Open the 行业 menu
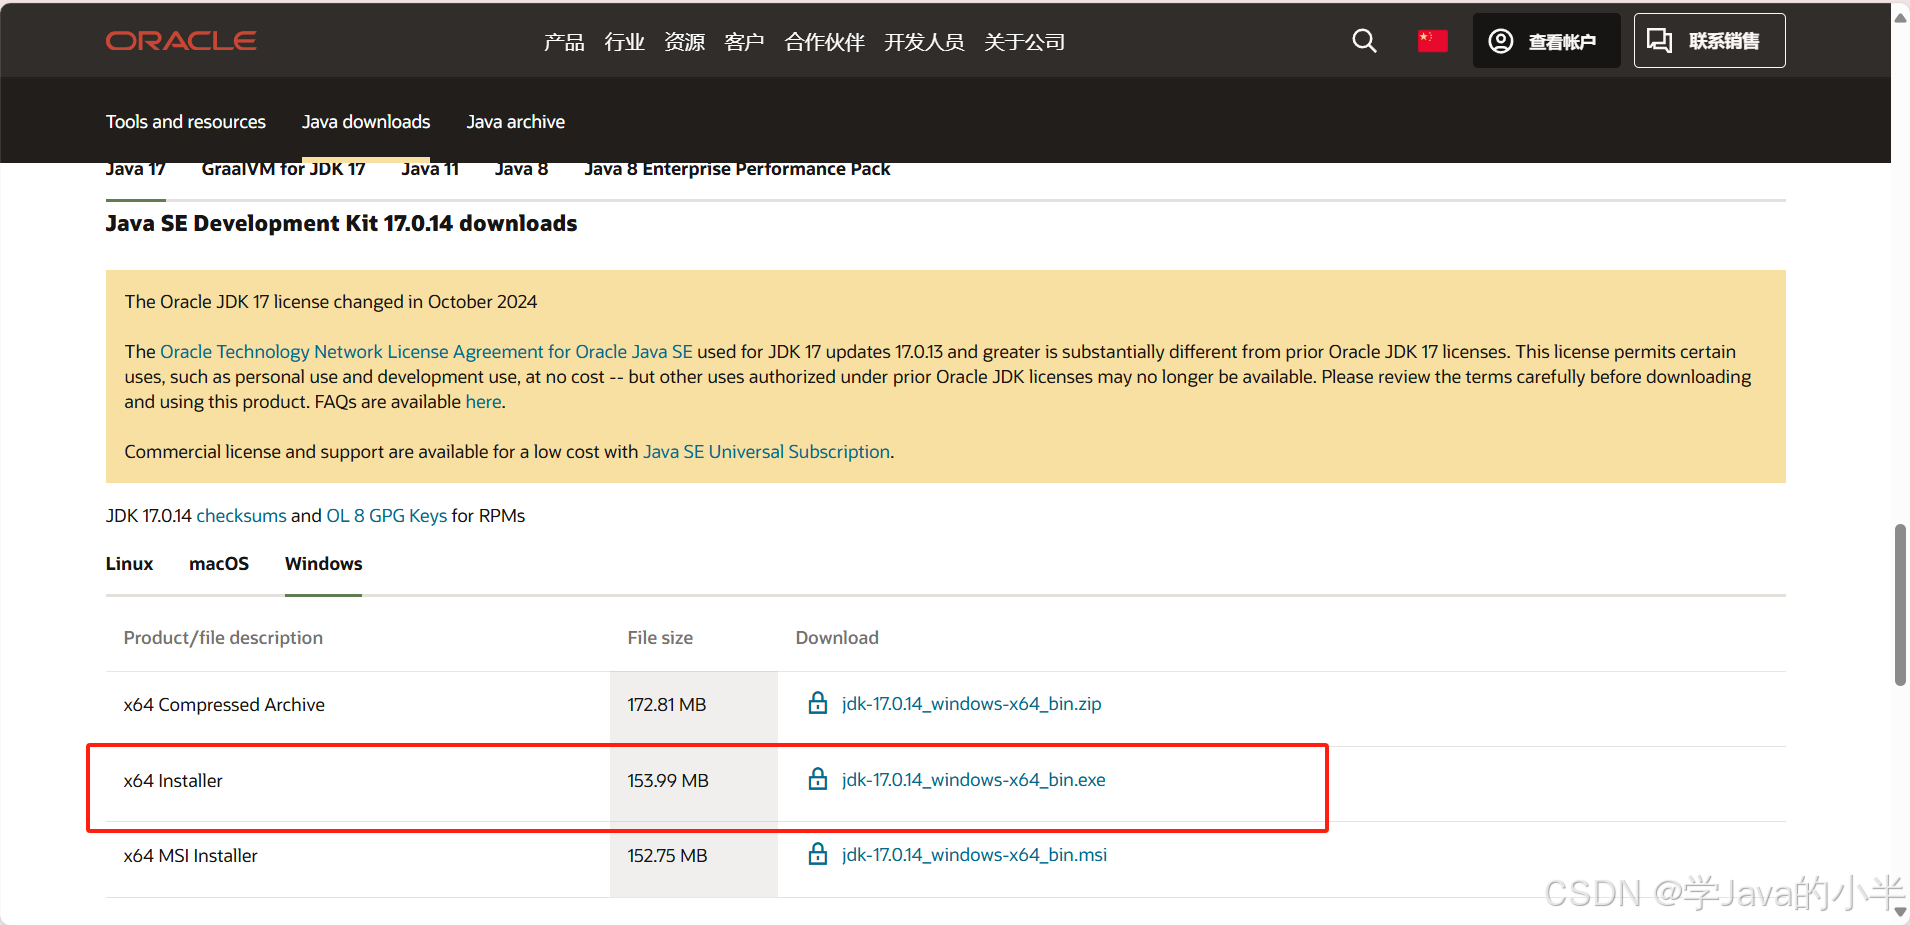1910x925 pixels. pos(624,42)
